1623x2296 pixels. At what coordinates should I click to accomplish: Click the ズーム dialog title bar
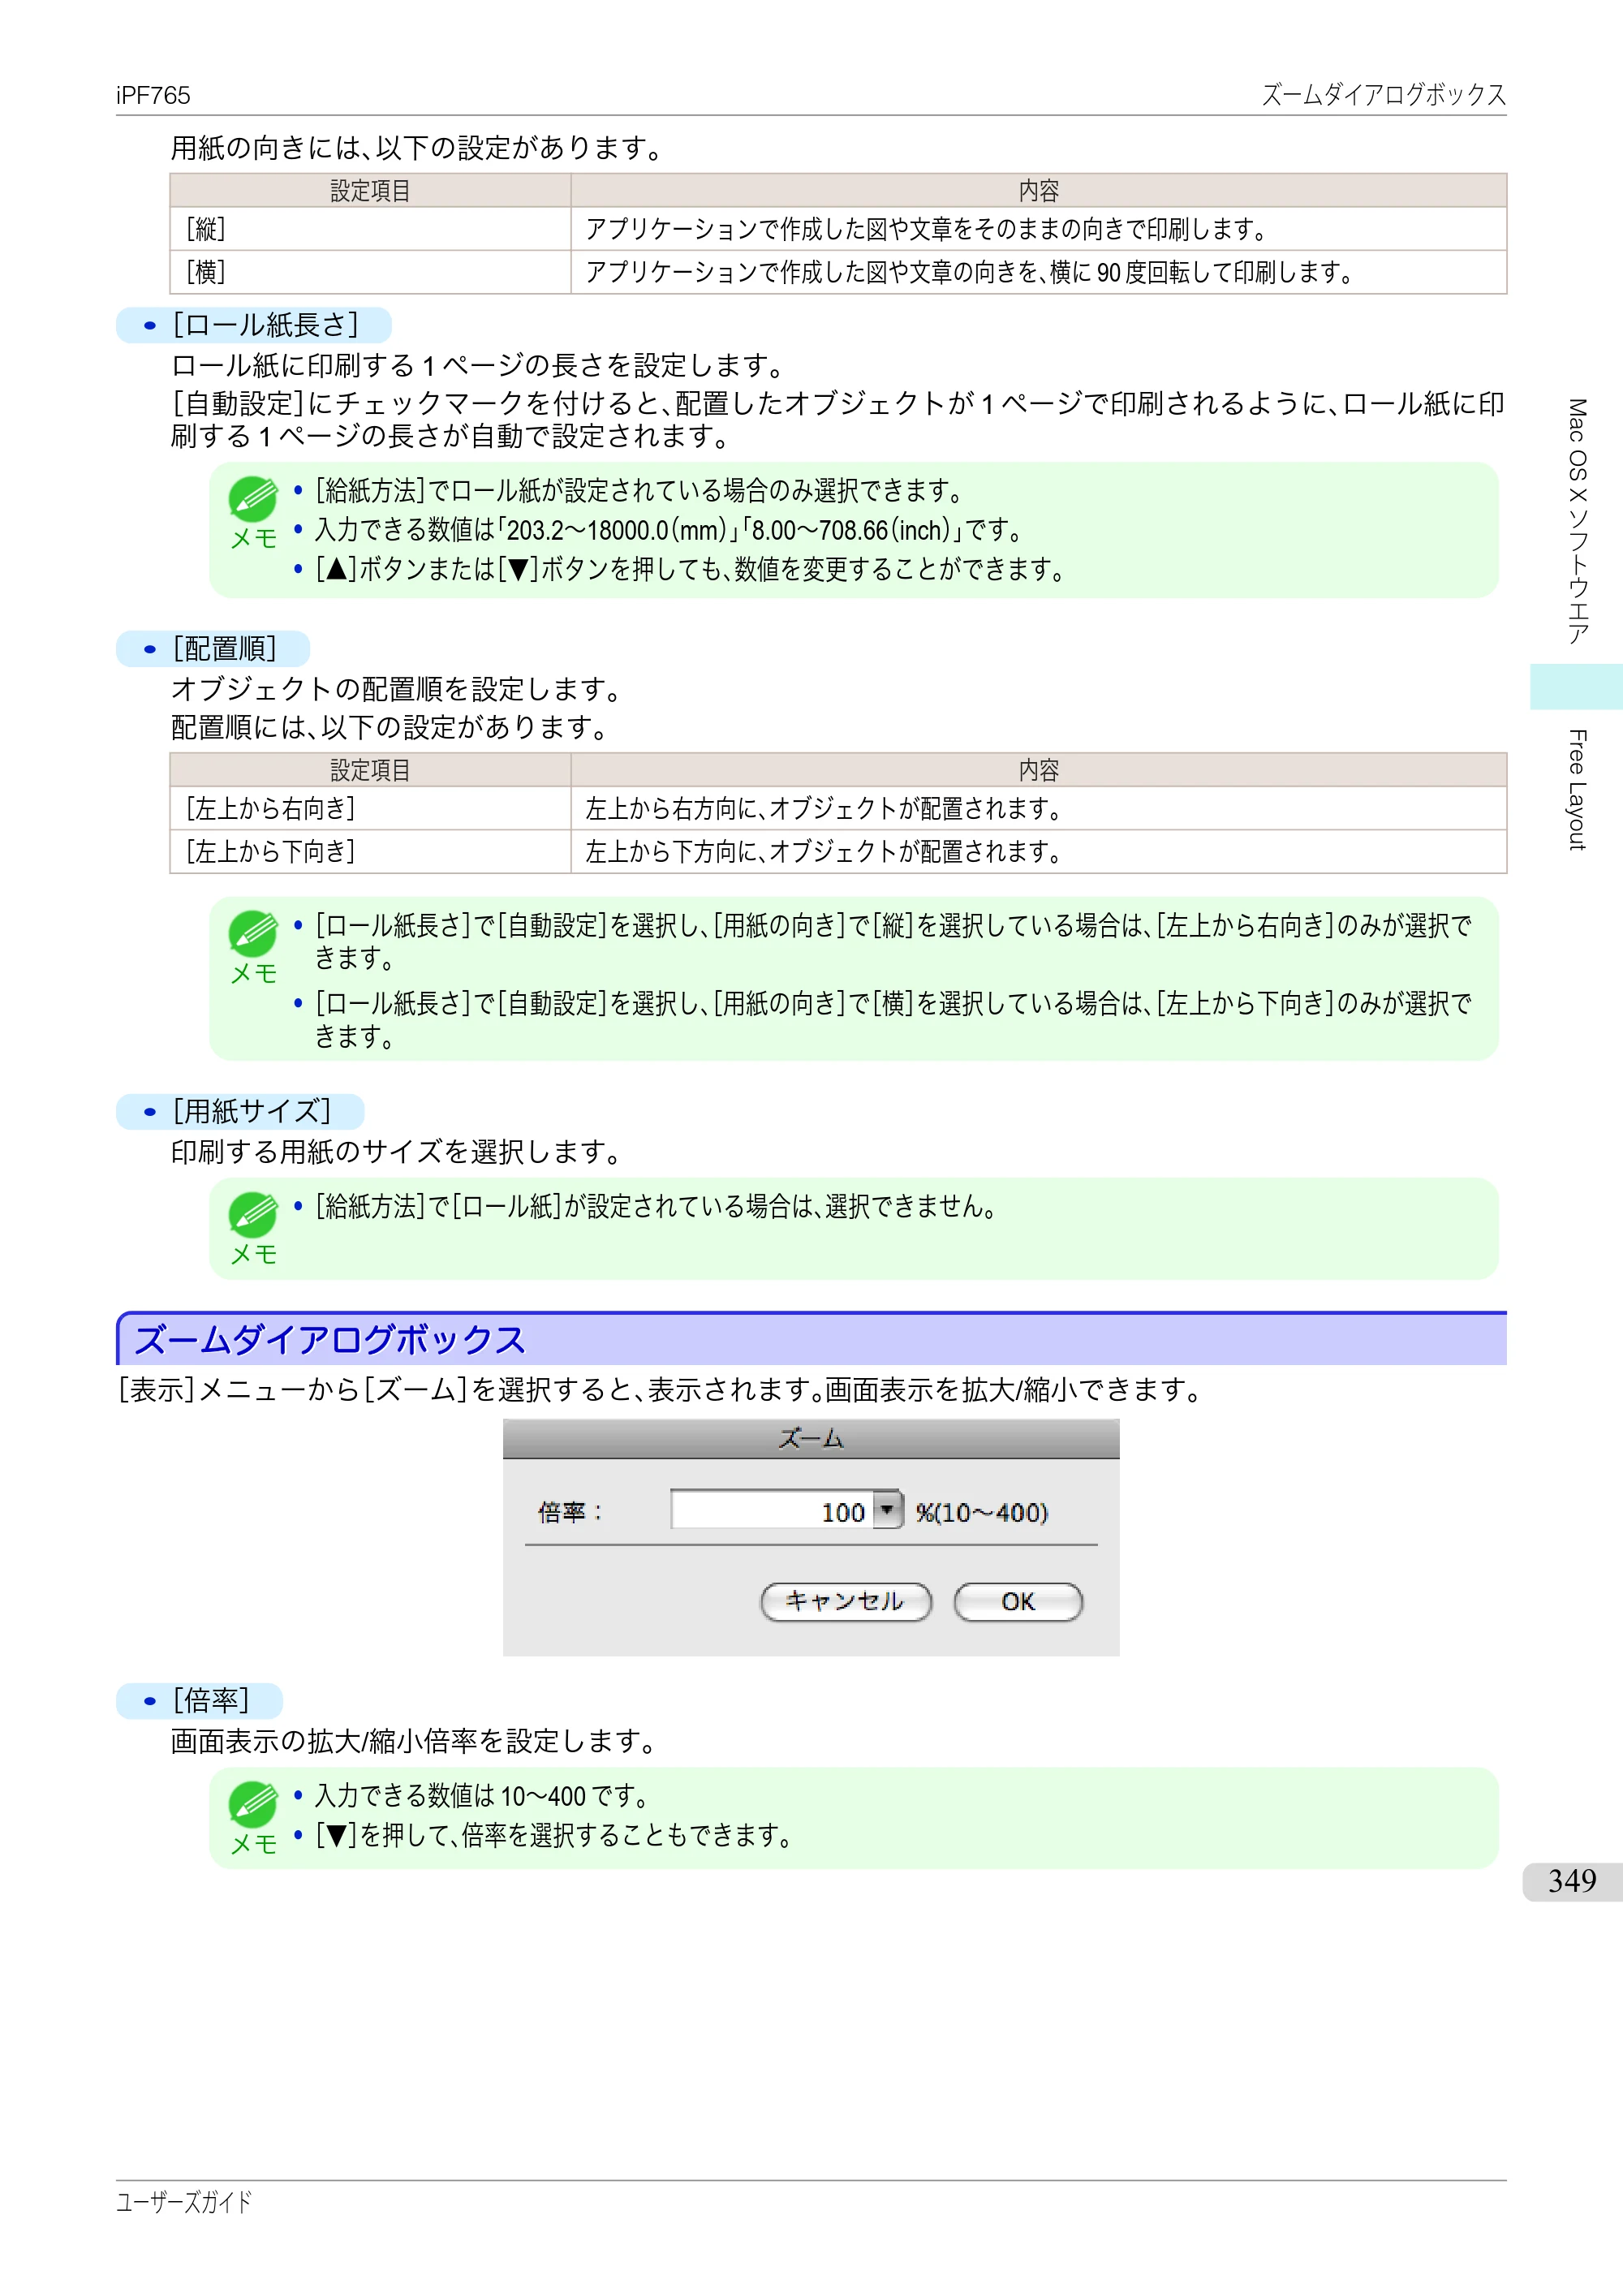pyautogui.click(x=811, y=1439)
